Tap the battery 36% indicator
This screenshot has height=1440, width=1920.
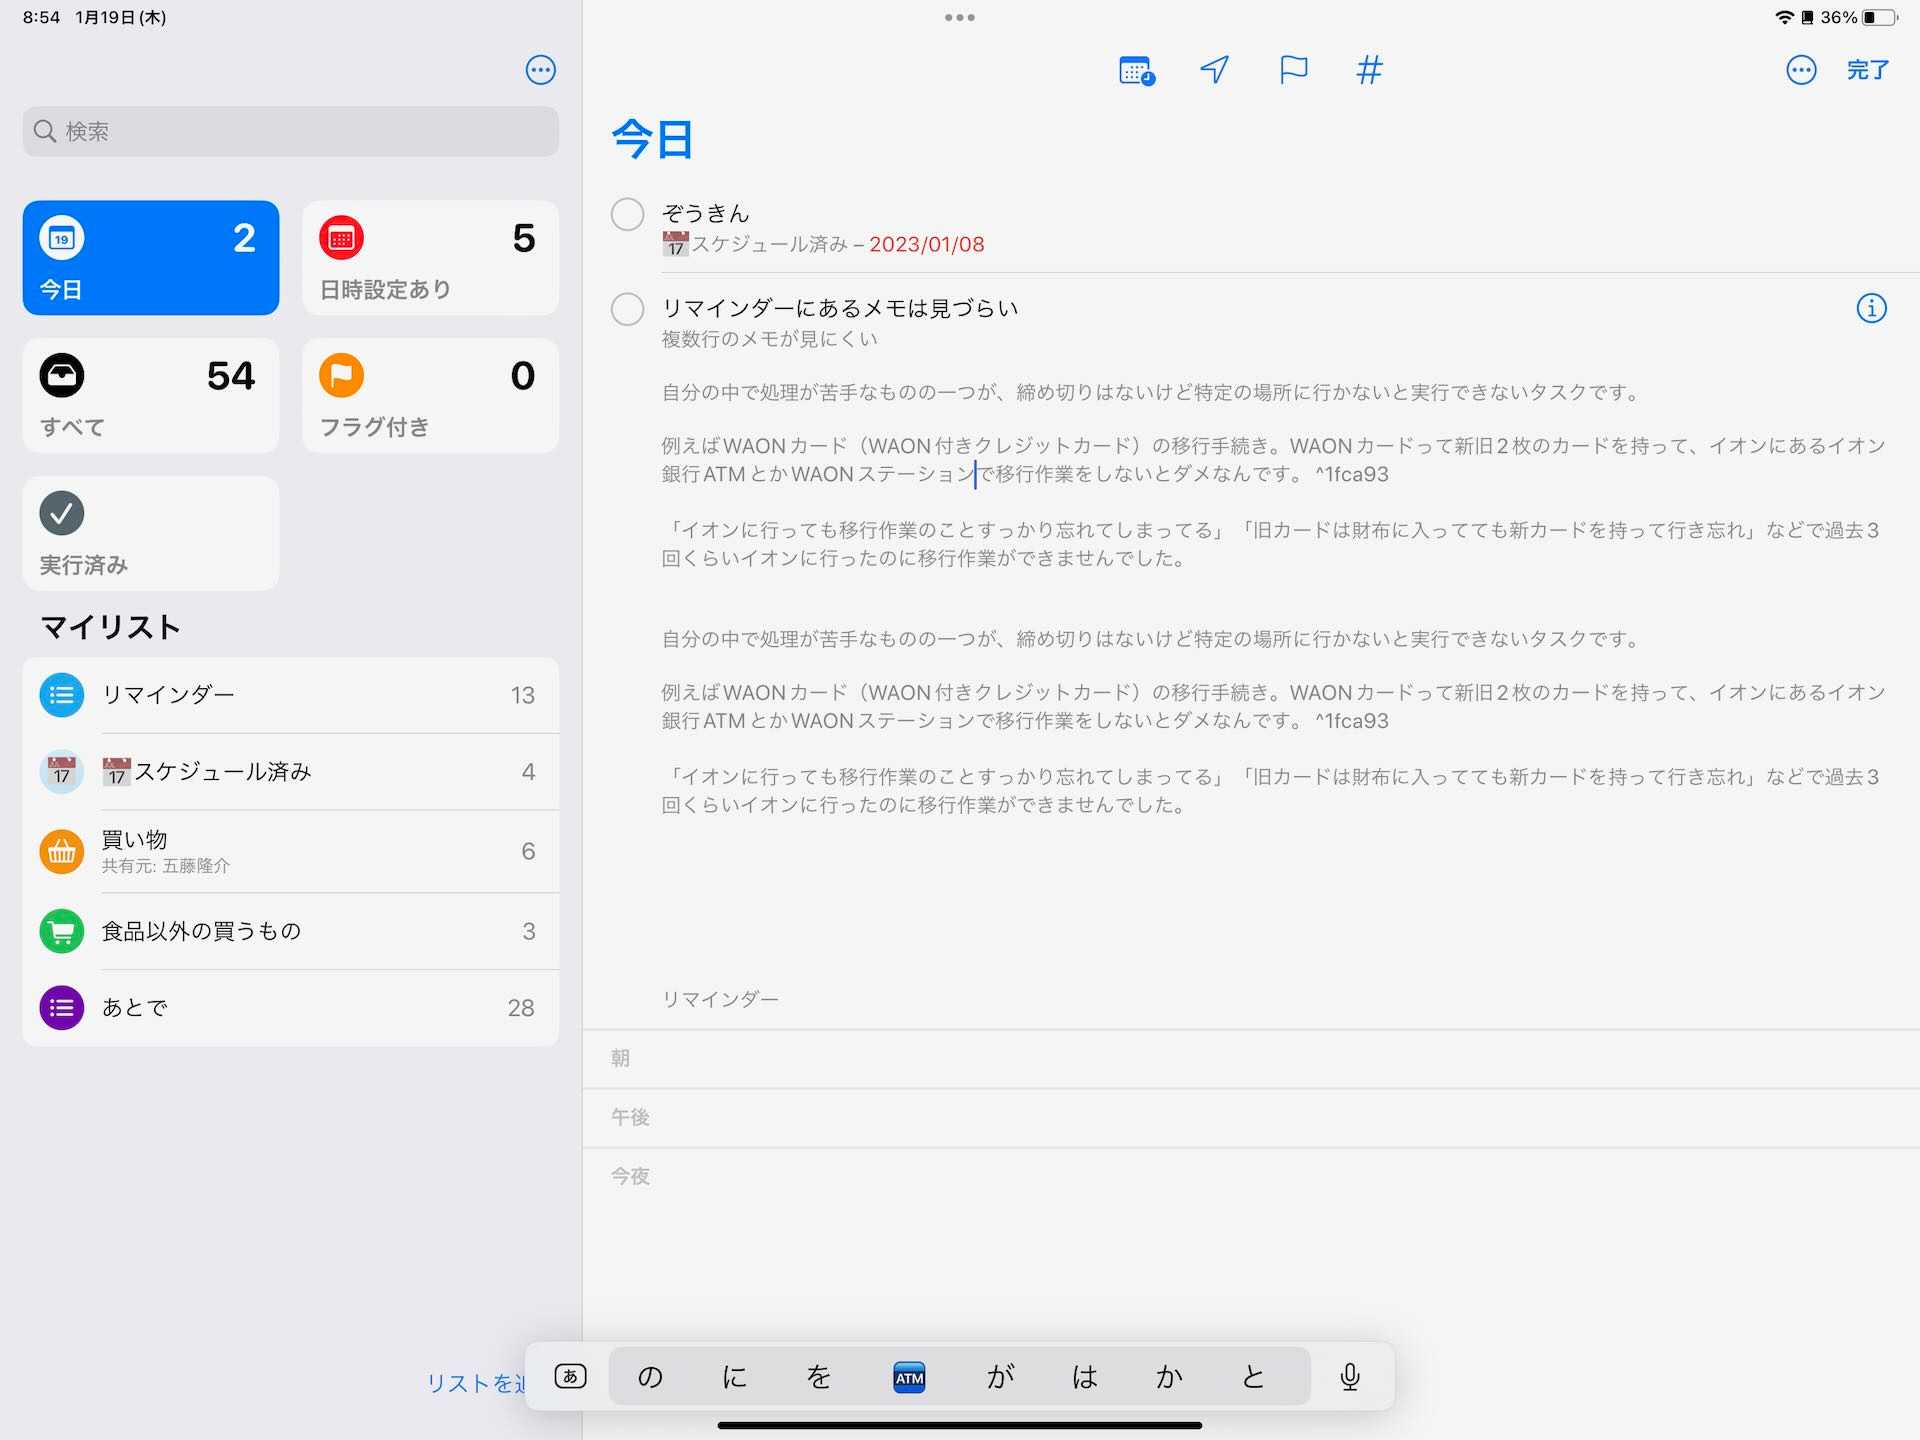1859,17
